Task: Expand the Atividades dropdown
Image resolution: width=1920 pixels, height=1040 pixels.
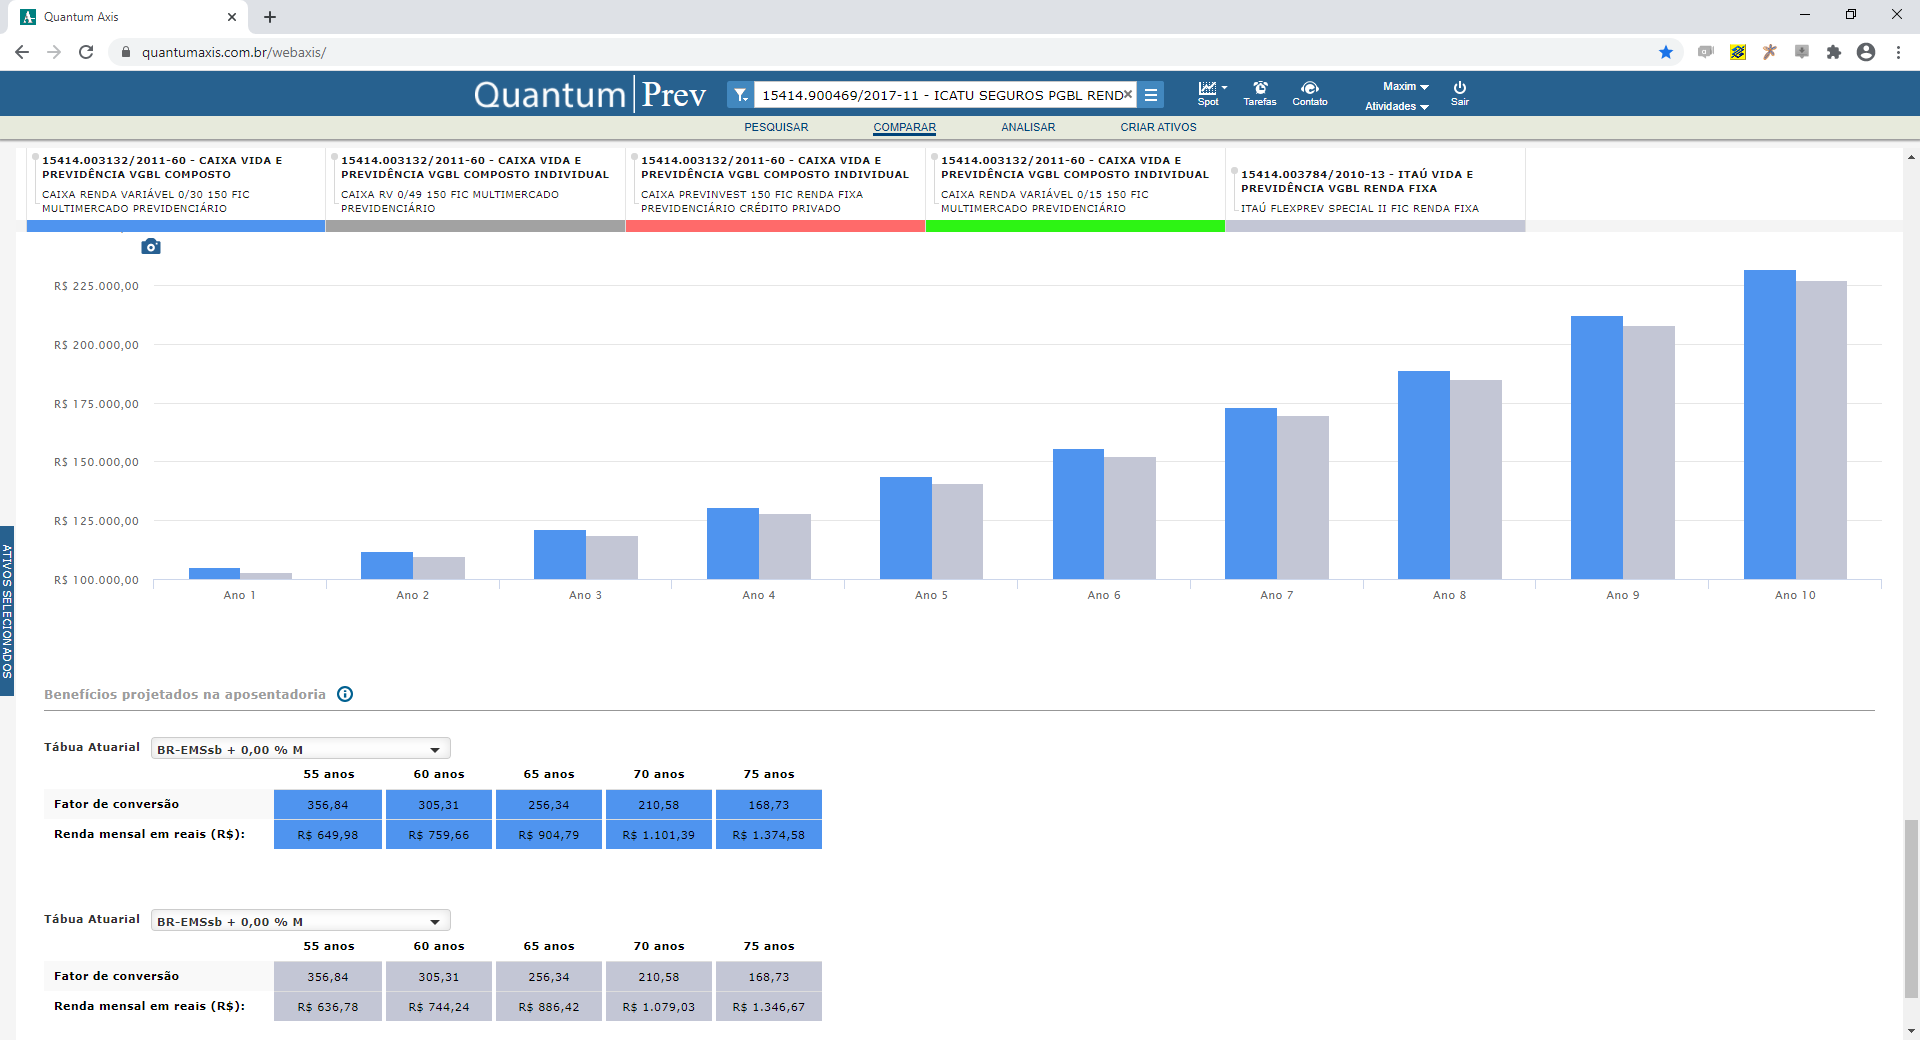Action: tap(1397, 106)
